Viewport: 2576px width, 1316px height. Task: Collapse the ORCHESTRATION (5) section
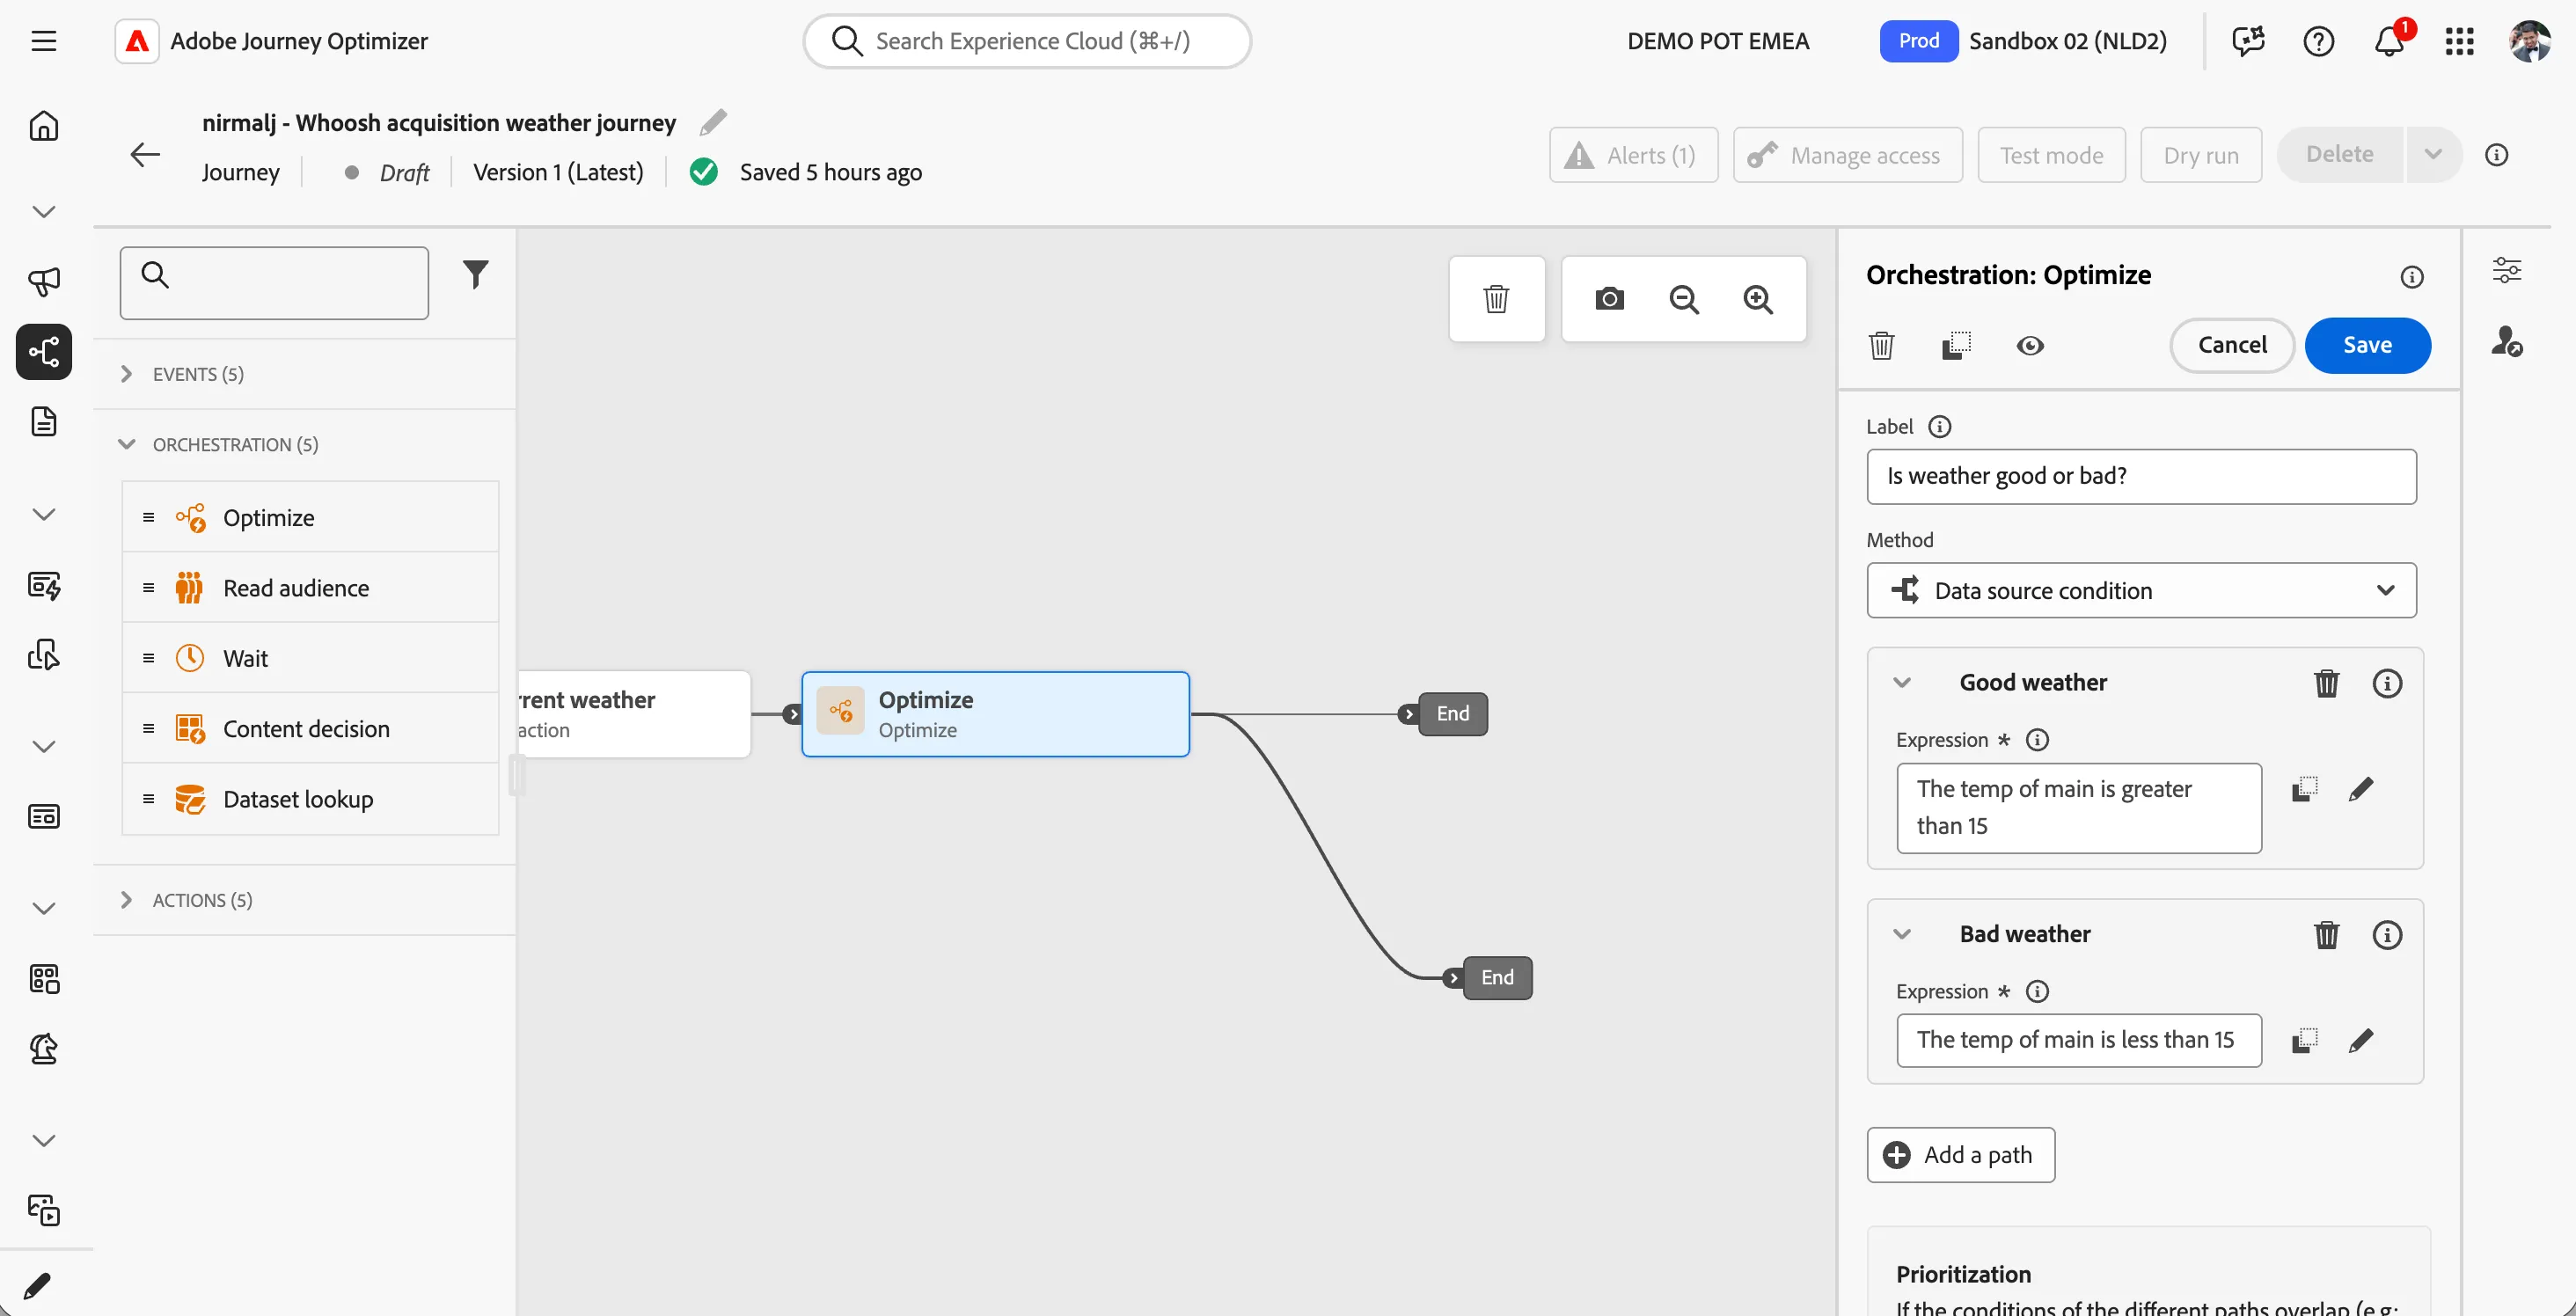pos(306,444)
